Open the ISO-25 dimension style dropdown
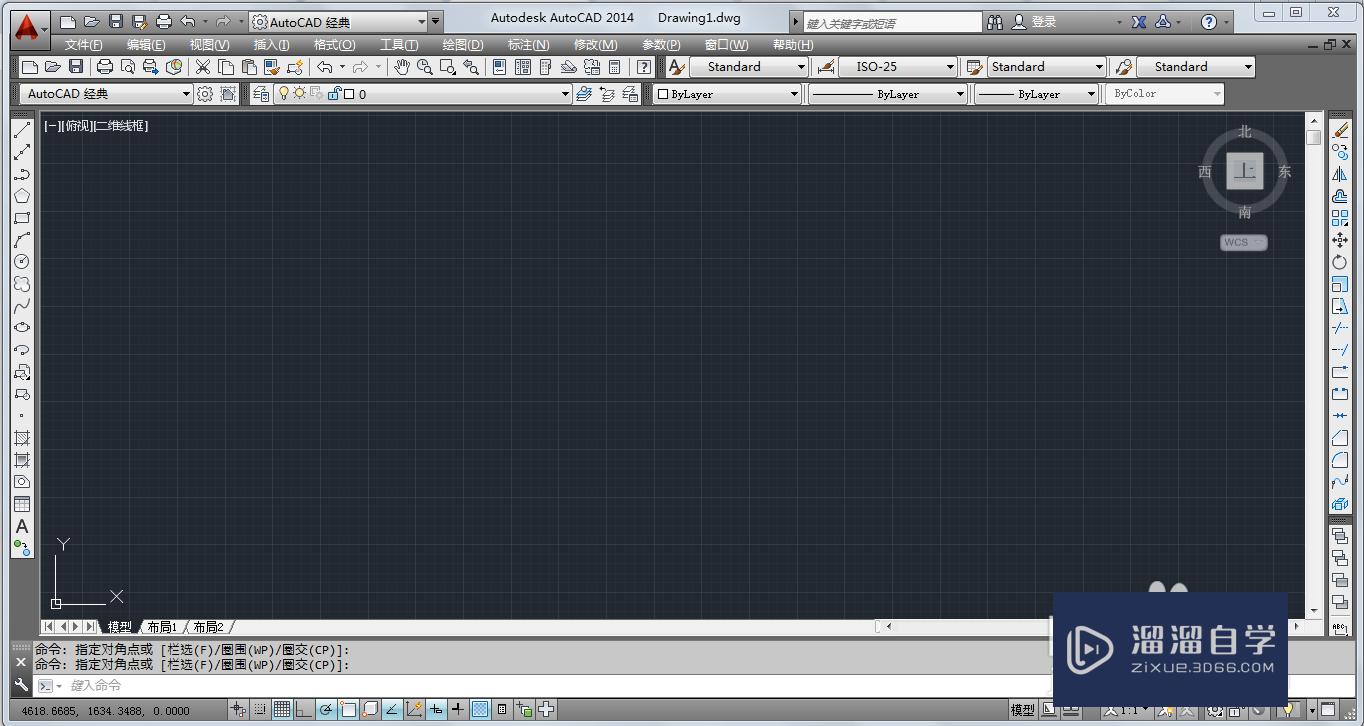Image resolution: width=1364 pixels, height=726 pixels. click(x=950, y=67)
